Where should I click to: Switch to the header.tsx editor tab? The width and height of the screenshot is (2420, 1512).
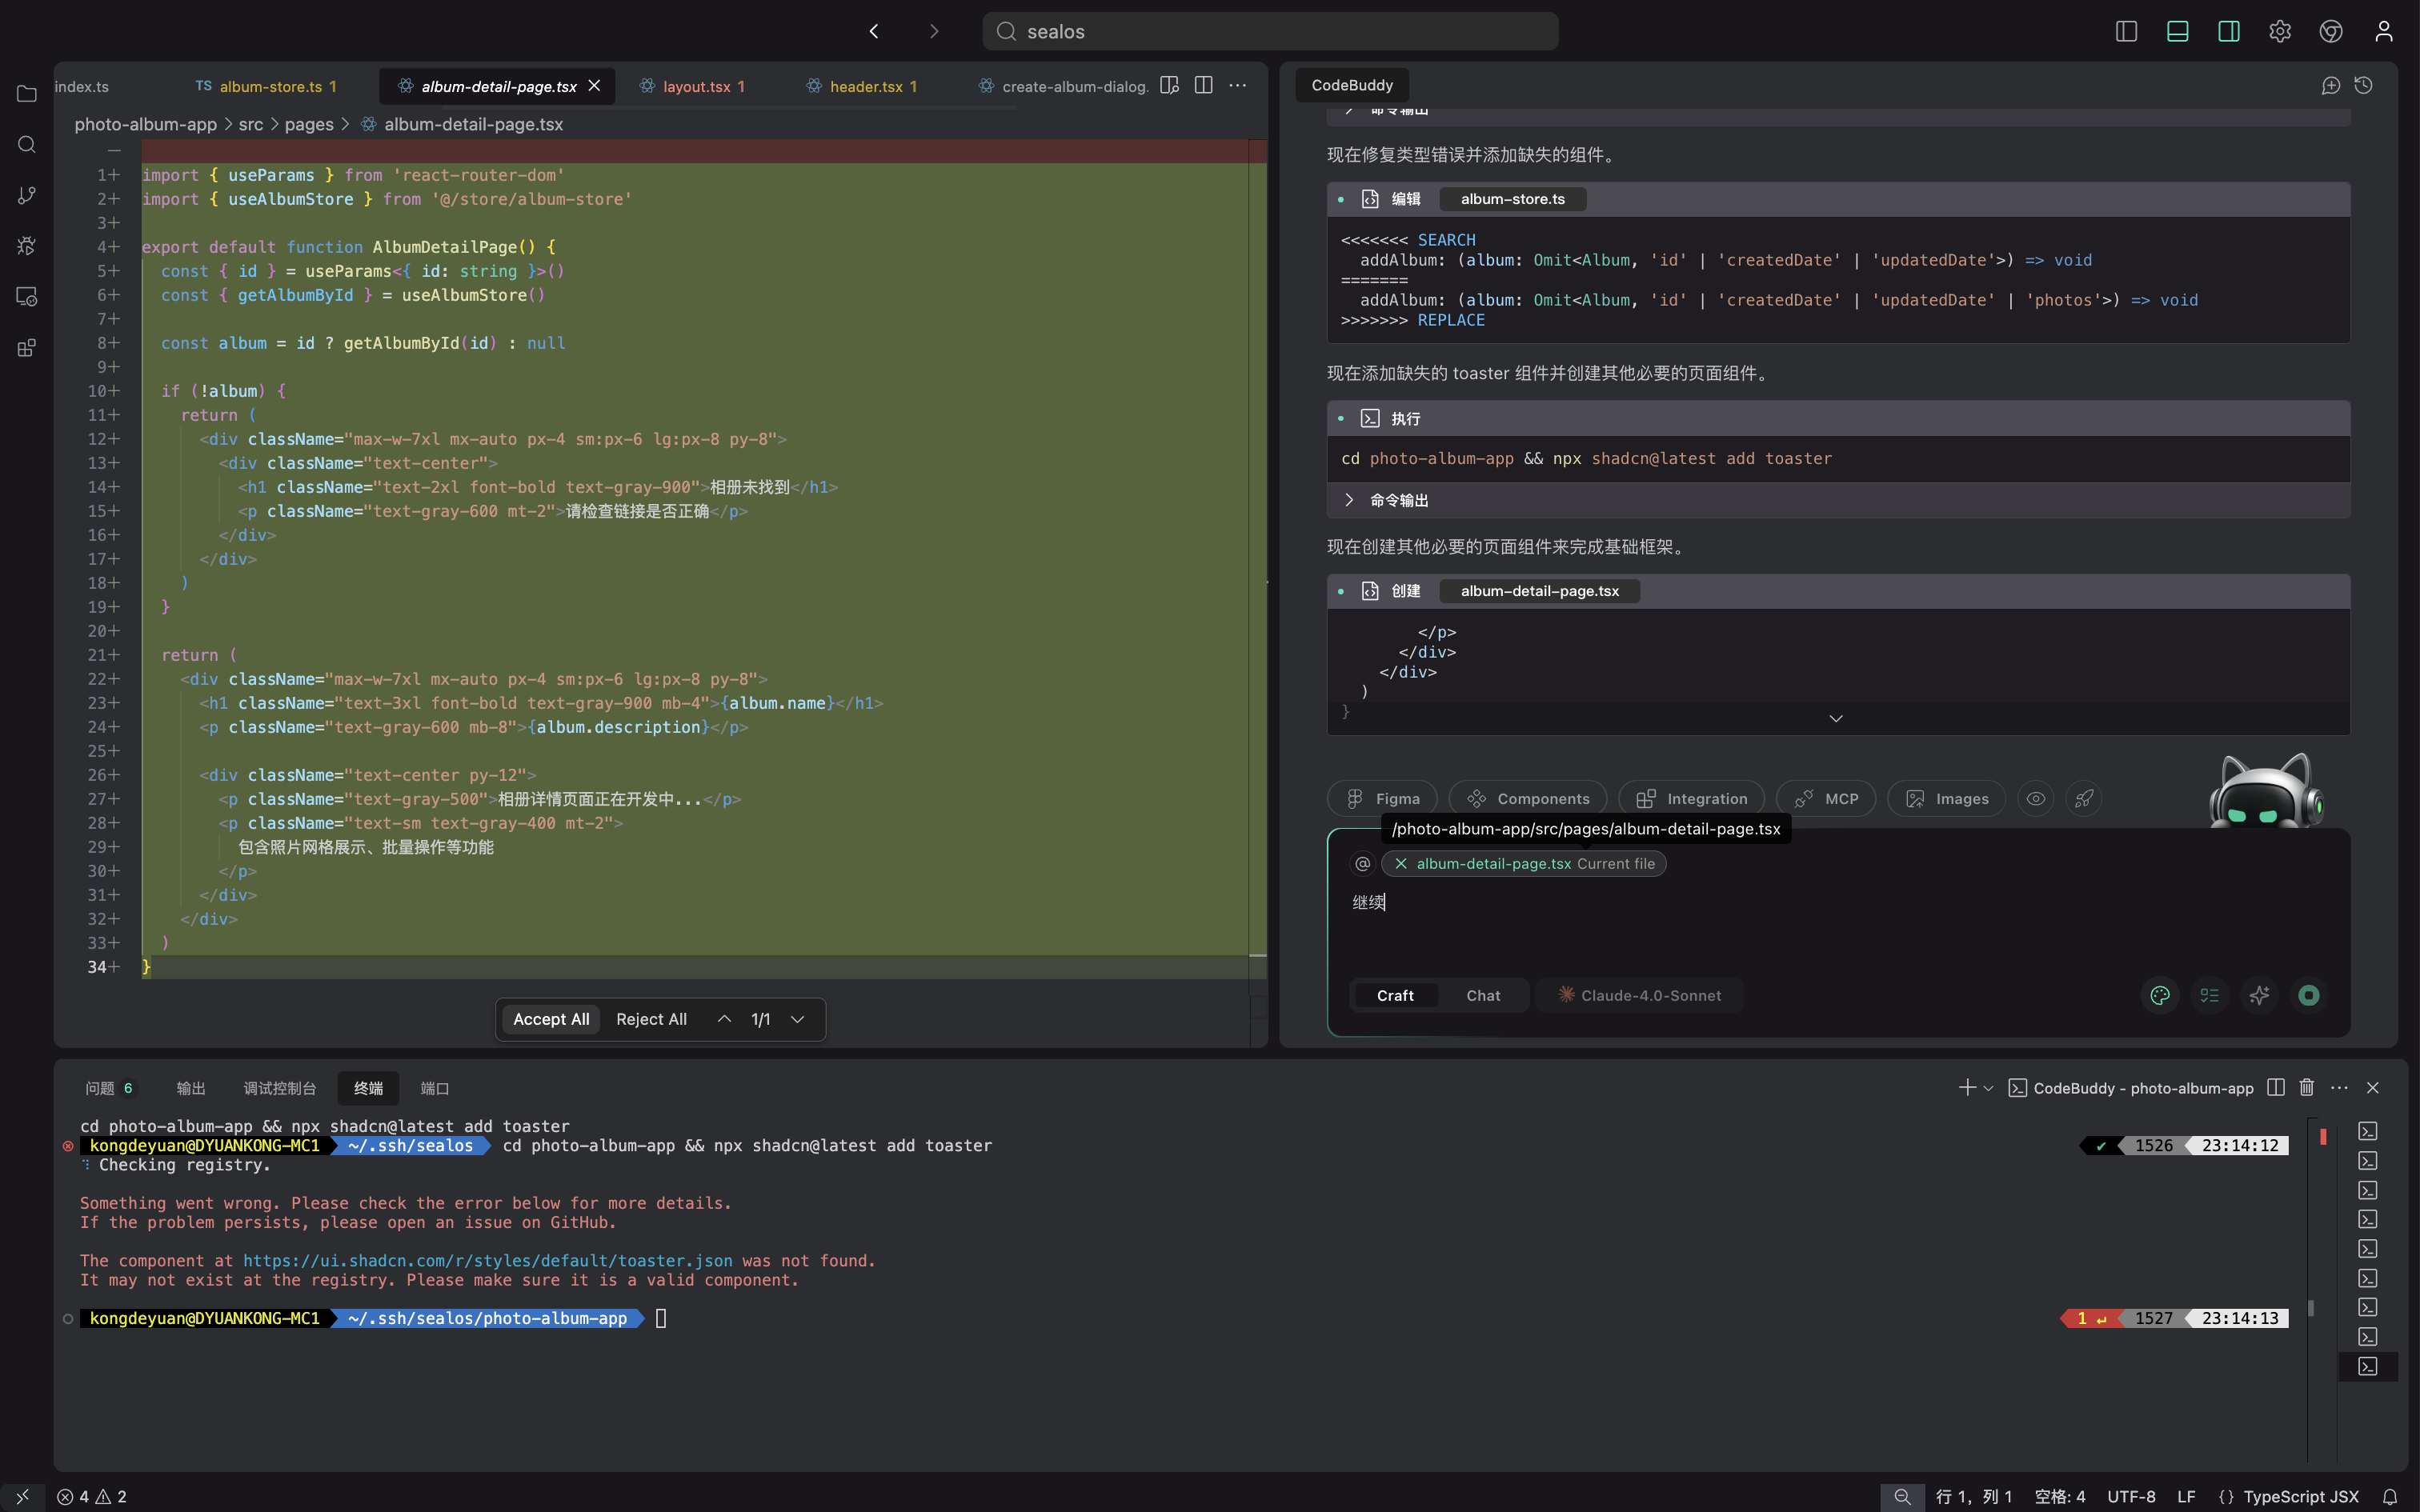[x=865, y=87]
